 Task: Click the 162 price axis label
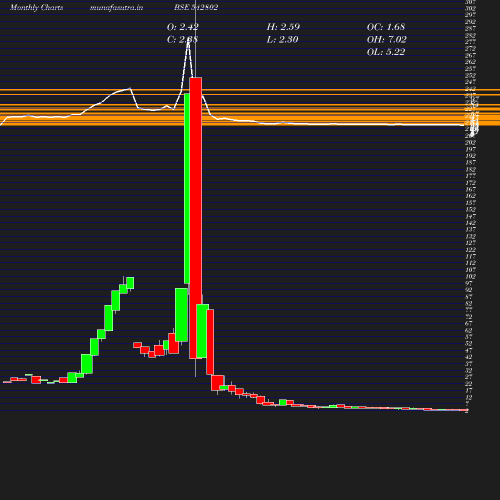(x=470, y=196)
